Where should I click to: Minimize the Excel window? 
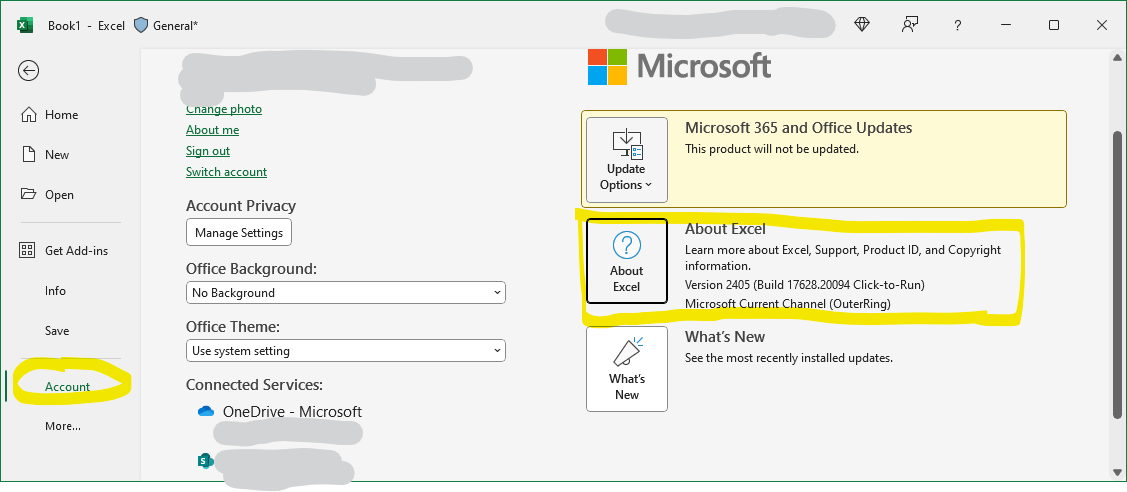(x=1005, y=25)
